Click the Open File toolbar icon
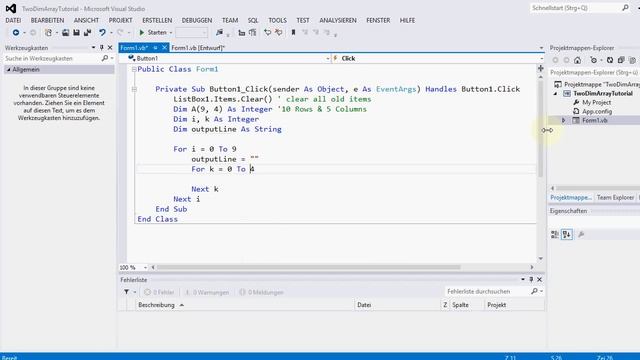Image resolution: width=640 pixels, height=360 pixels. coord(65,32)
